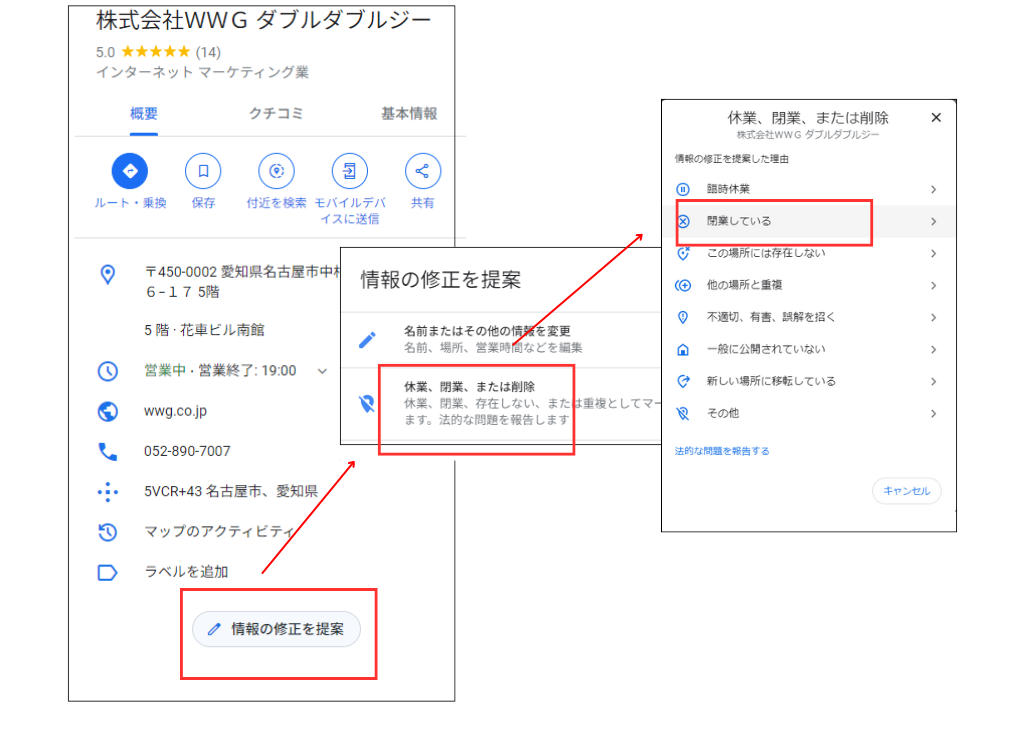
Task: Save the listing with the 保存 bookmark icon
Action: pyautogui.click(x=203, y=171)
